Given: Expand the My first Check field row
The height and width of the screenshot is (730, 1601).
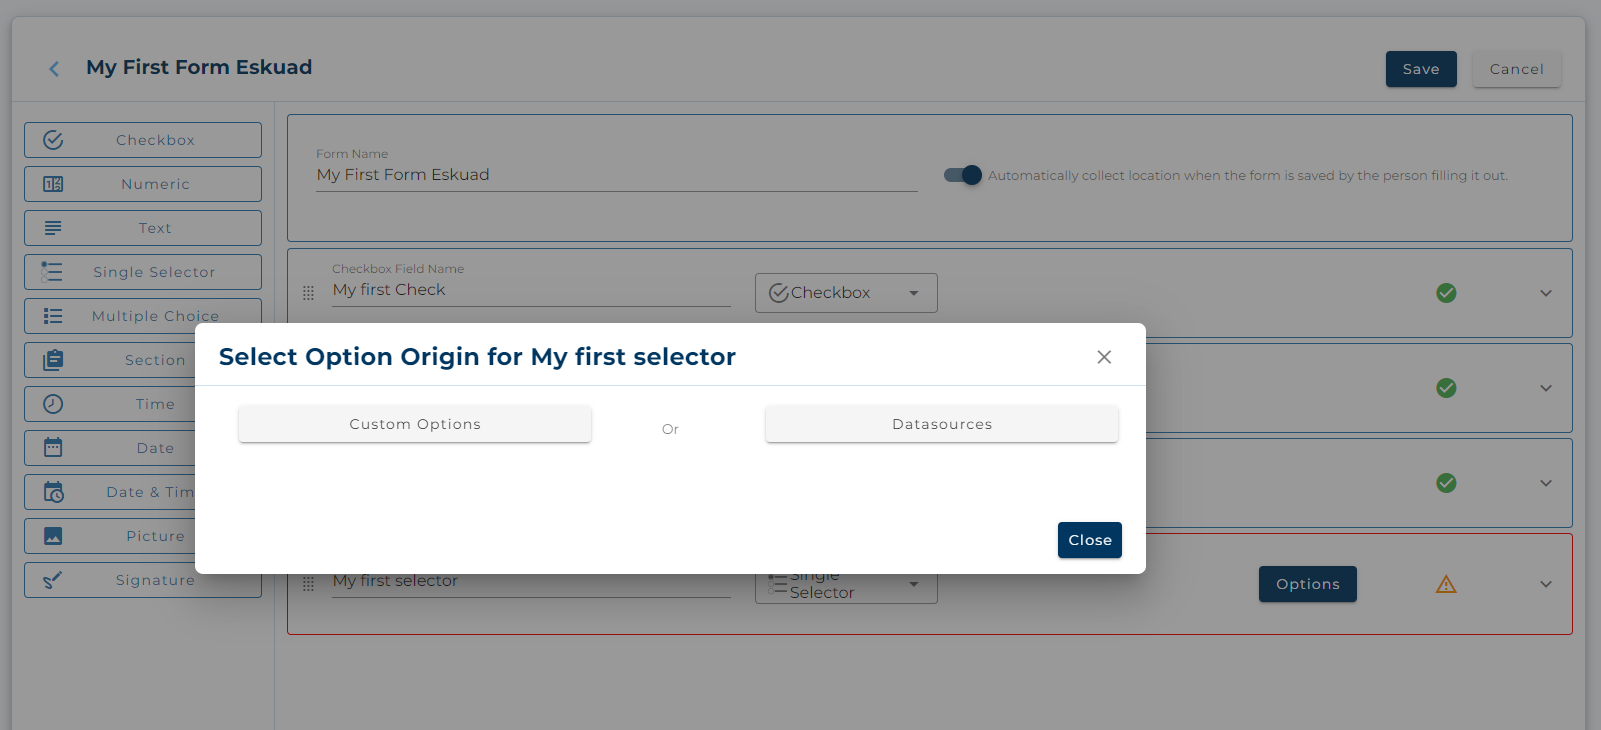Looking at the screenshot, I should pos(1546,293).
